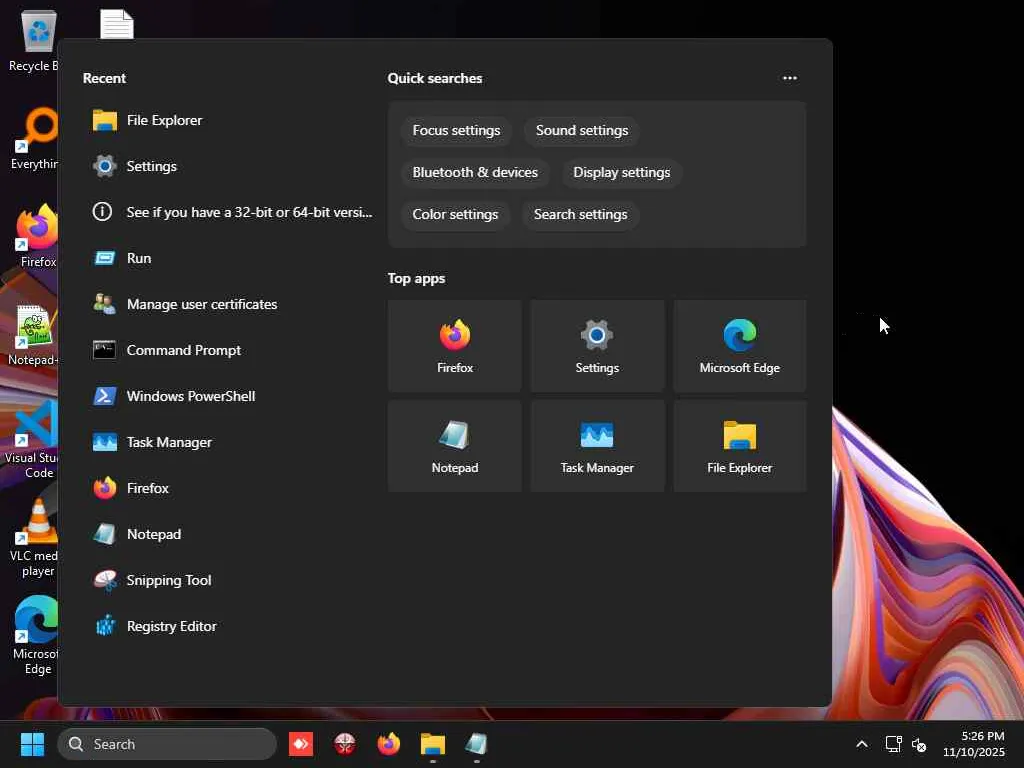Select the Microsoft Edge desktop shortcut

pos(33,636)
